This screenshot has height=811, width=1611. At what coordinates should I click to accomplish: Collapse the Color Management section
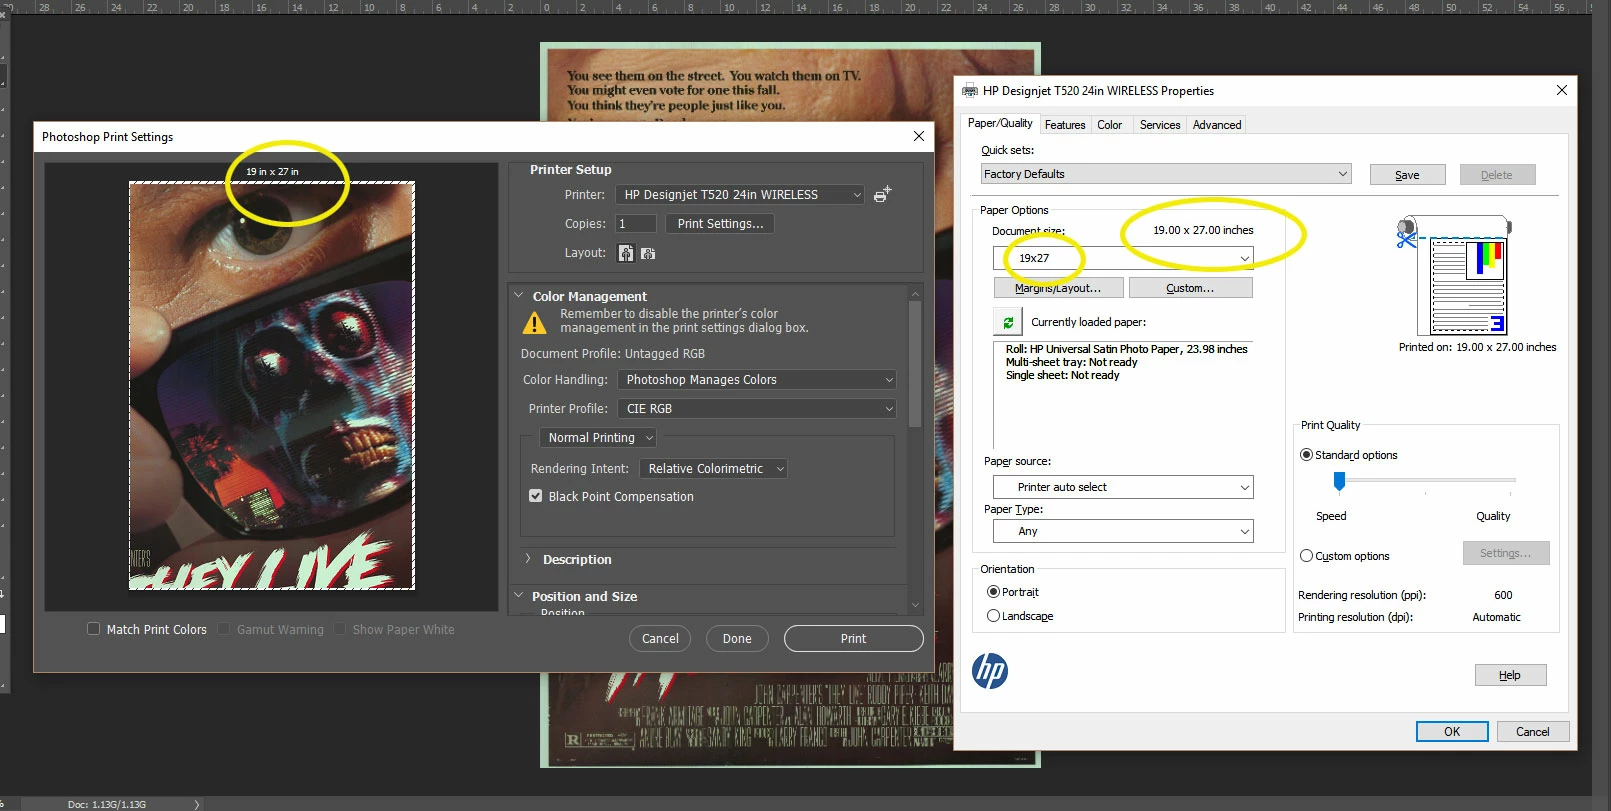point(518,296)
